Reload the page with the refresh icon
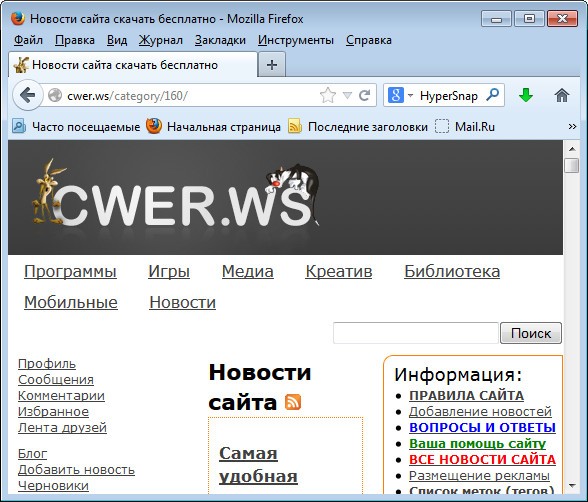This screenshot has width=588, height=502. (x=365, y=95)
